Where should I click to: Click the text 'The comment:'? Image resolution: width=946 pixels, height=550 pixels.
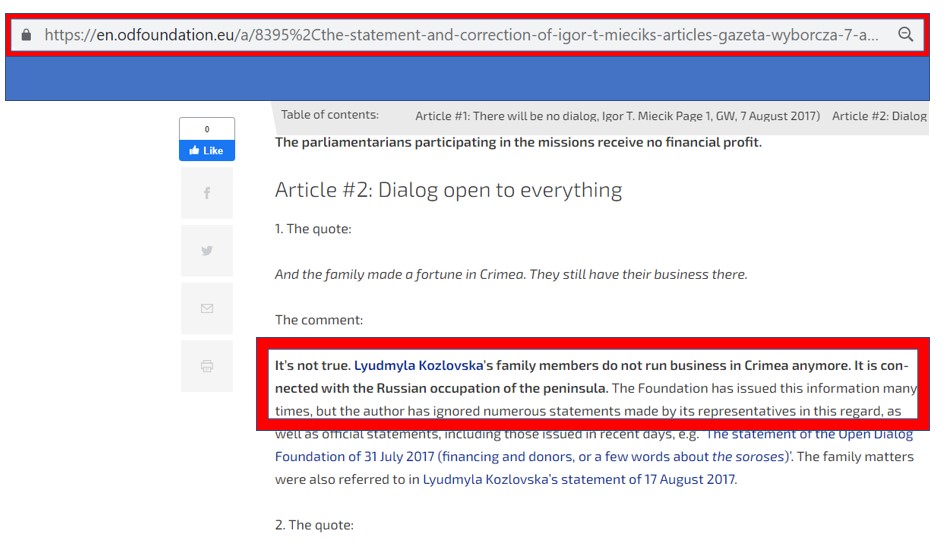coord(319,320)
